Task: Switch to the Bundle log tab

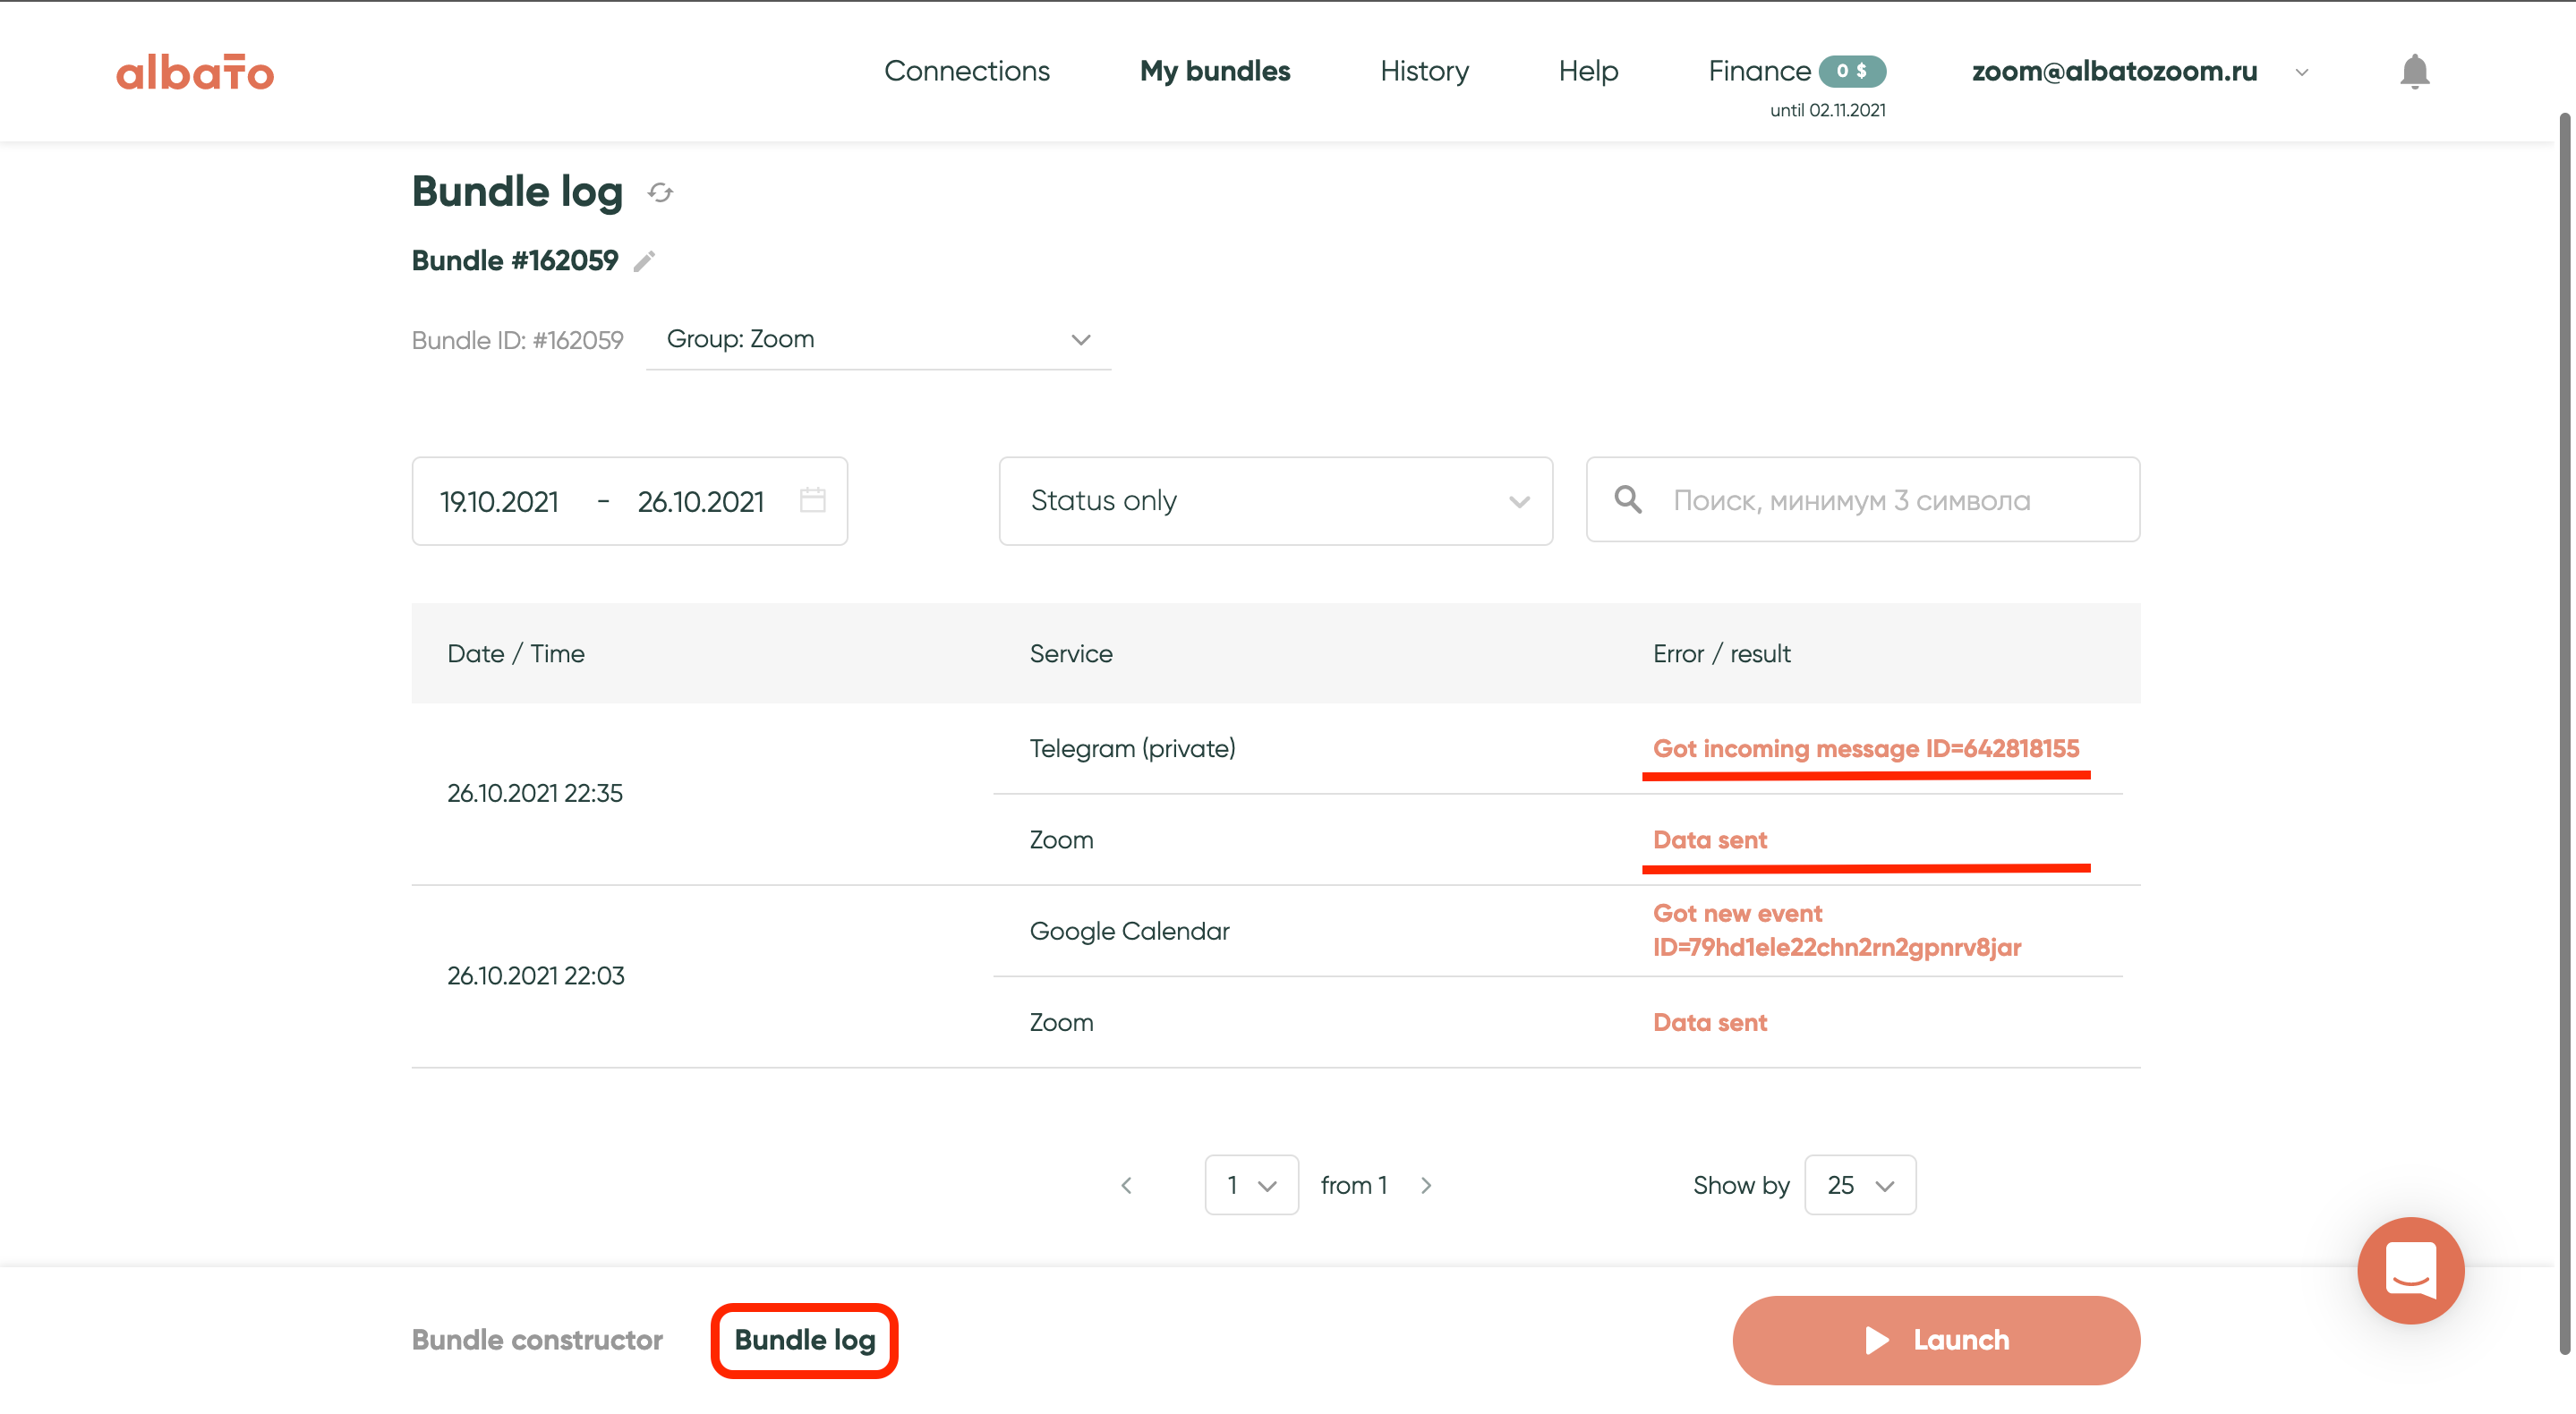Action: [804, 1340]
